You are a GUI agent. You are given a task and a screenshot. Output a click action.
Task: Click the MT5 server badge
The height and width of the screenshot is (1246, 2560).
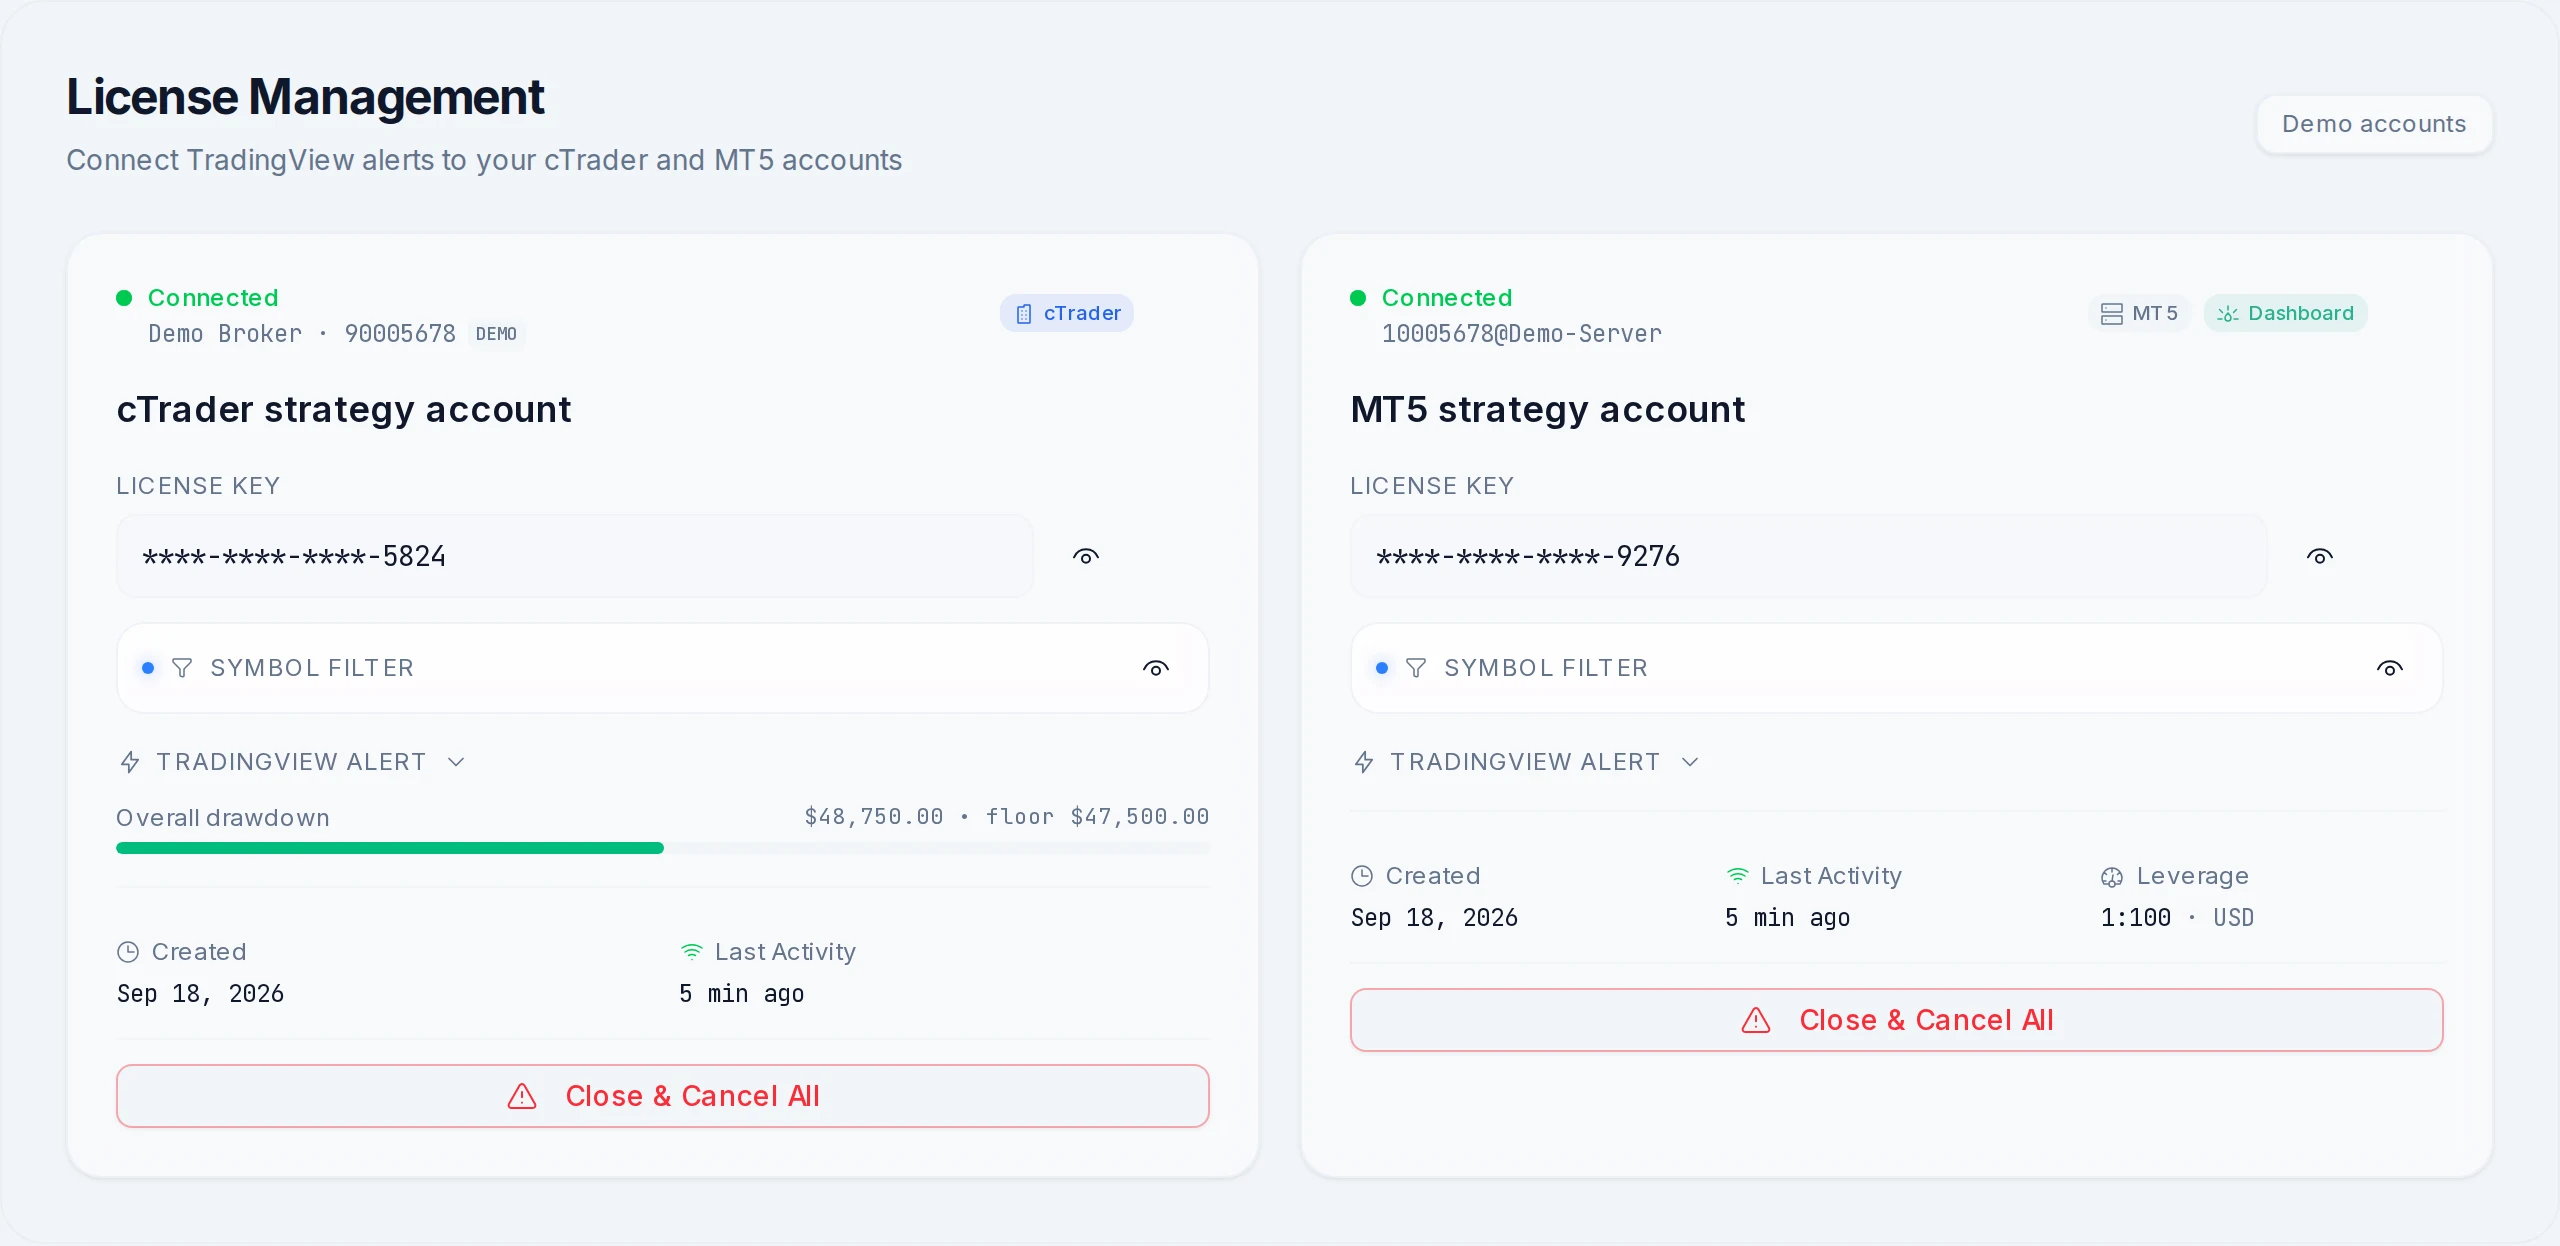[2139, 313]
